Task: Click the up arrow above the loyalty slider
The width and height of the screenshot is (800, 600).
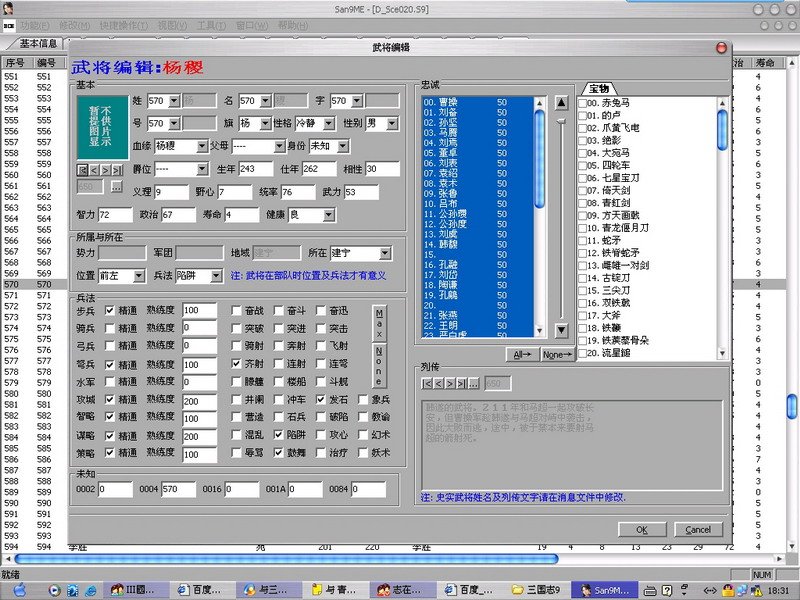Action: (x=561, y=100)
